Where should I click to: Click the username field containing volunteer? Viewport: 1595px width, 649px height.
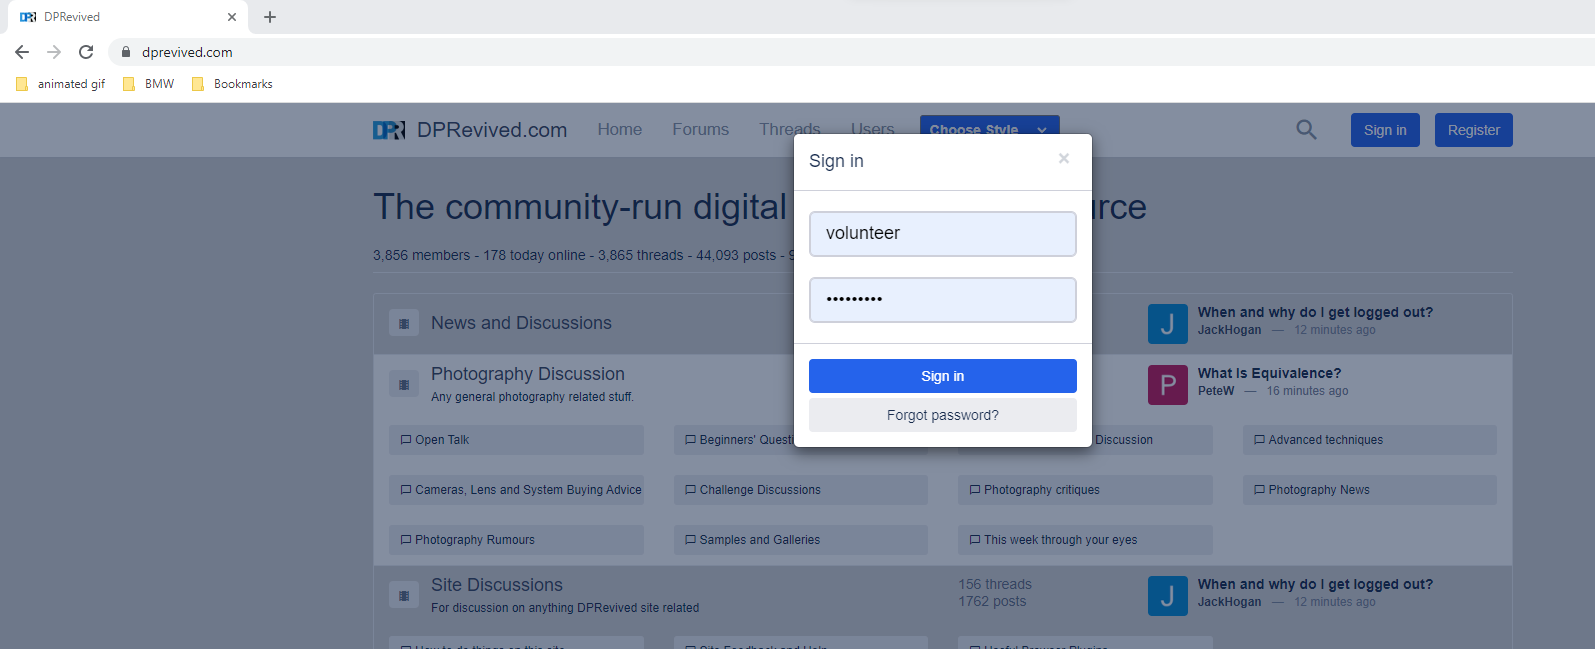943,234
